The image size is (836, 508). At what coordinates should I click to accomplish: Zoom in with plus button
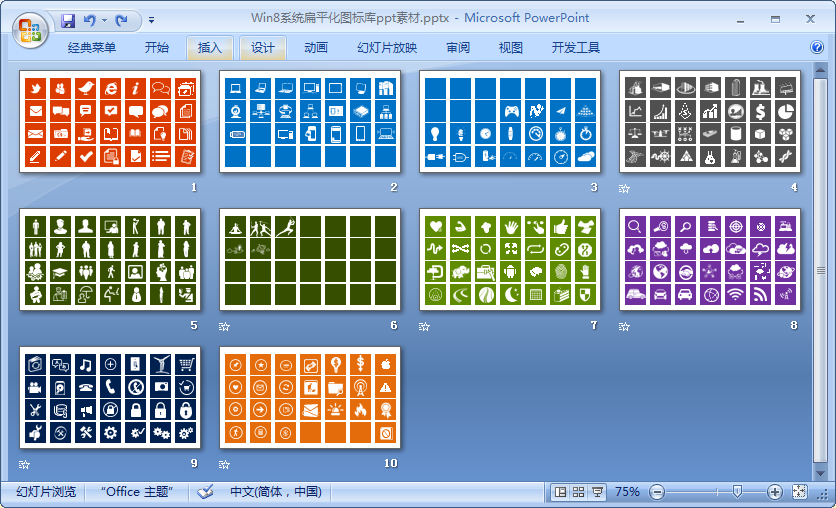[x=775, y=492]
